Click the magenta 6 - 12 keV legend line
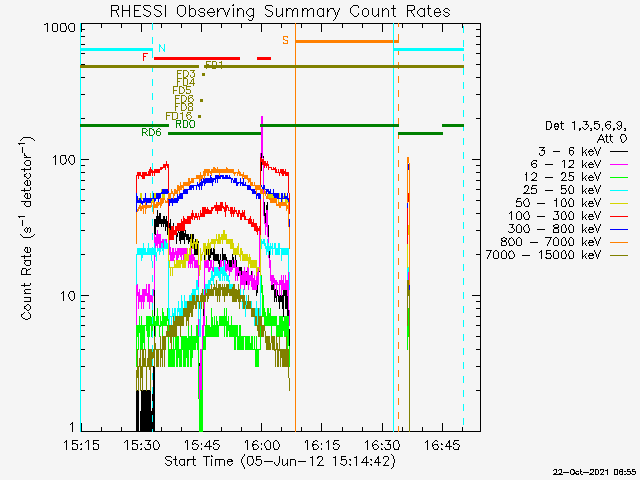 pos(619,164)
